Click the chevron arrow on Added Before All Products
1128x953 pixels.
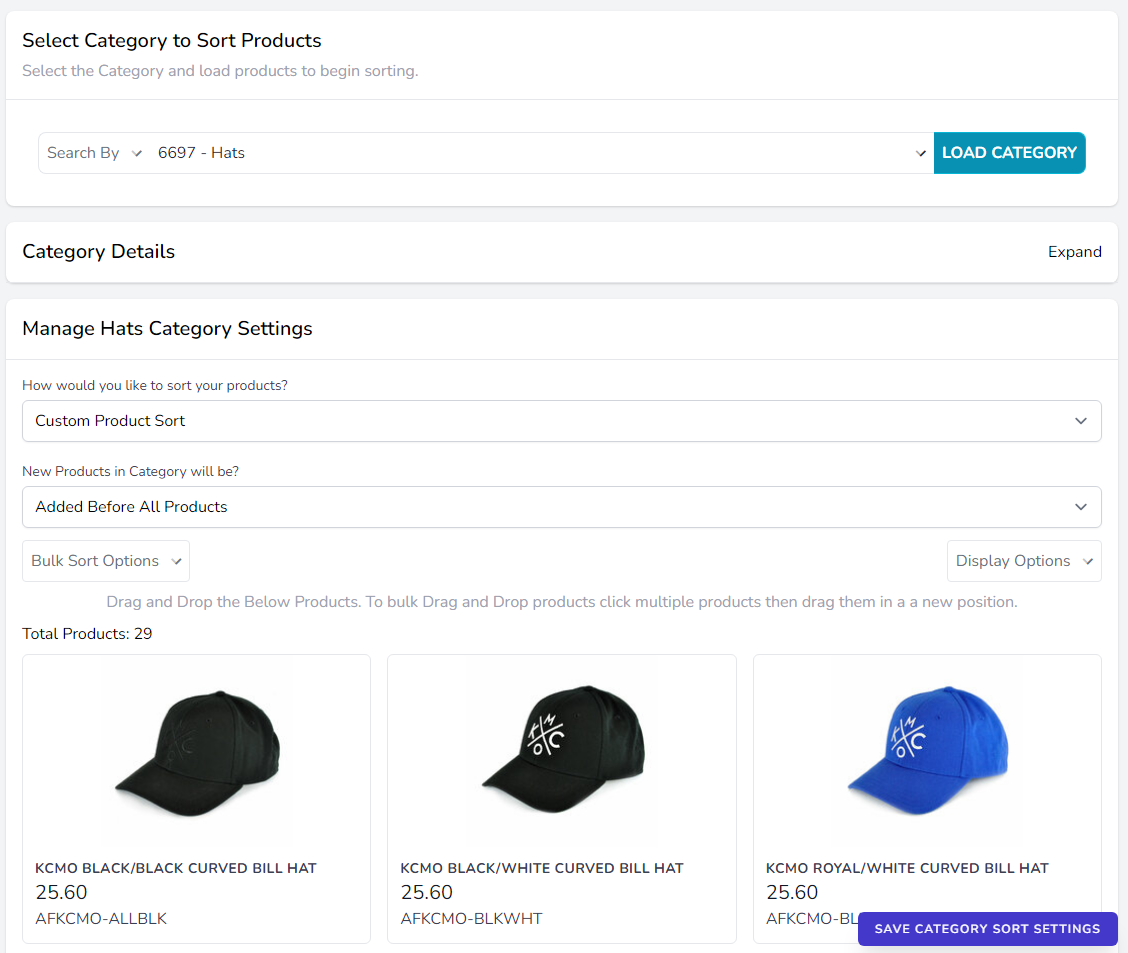click(1080, 507)
